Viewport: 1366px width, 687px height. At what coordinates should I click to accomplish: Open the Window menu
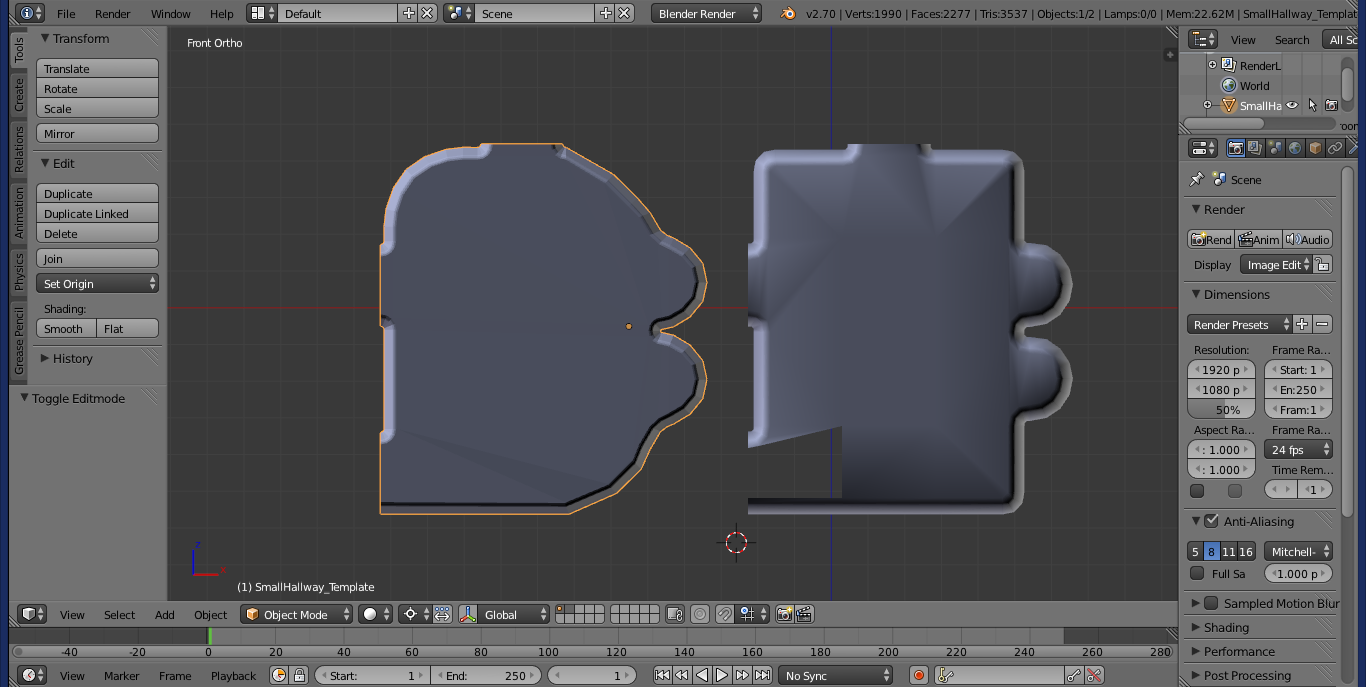click(171, 14)
